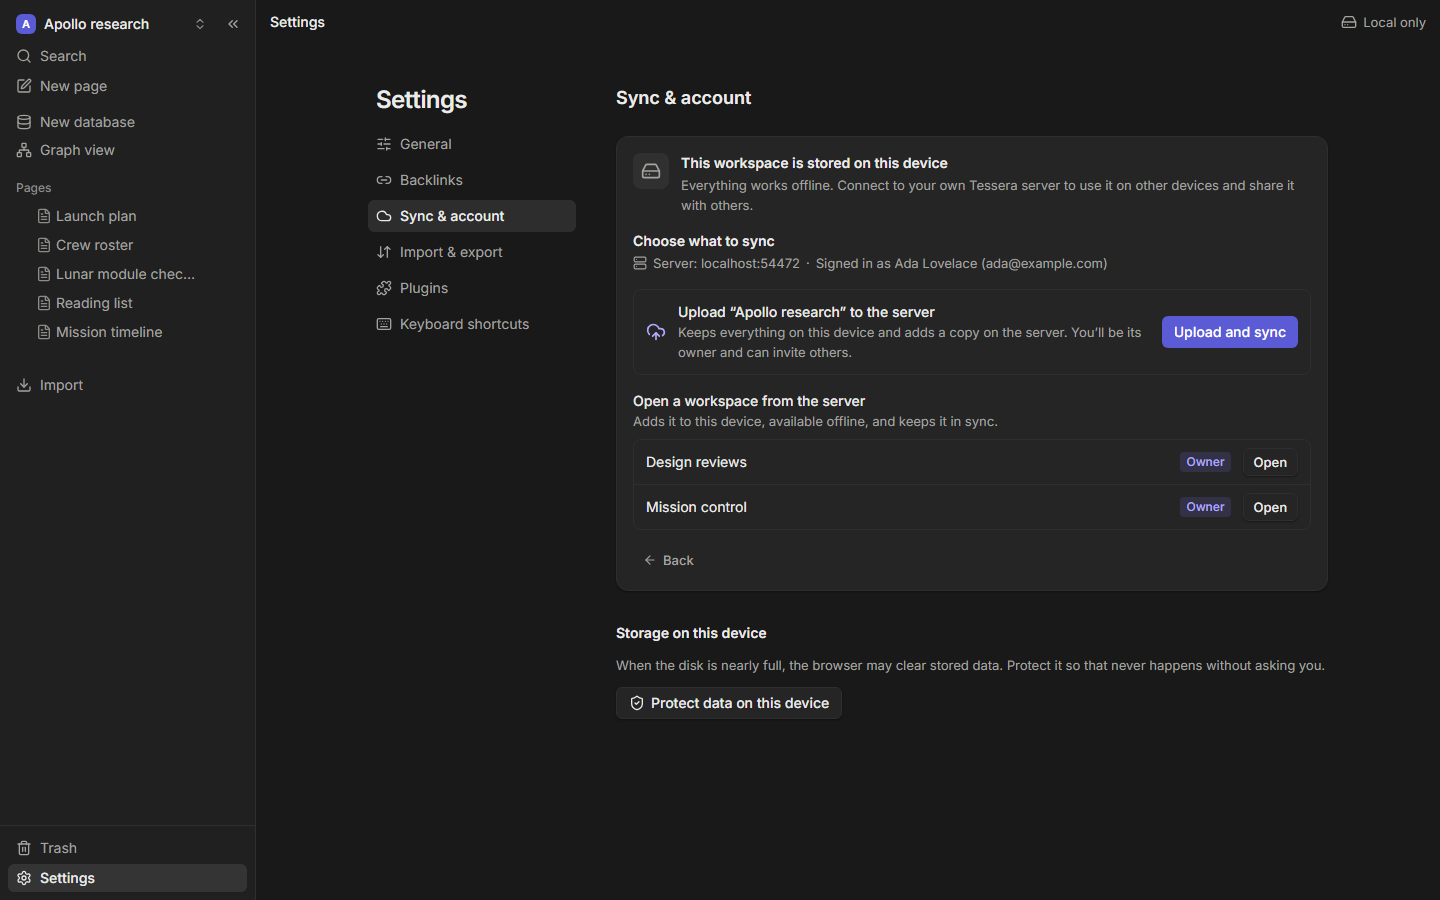Create a New page
The height and width of the screenshot is (900, 1440).
coord(127,86)
